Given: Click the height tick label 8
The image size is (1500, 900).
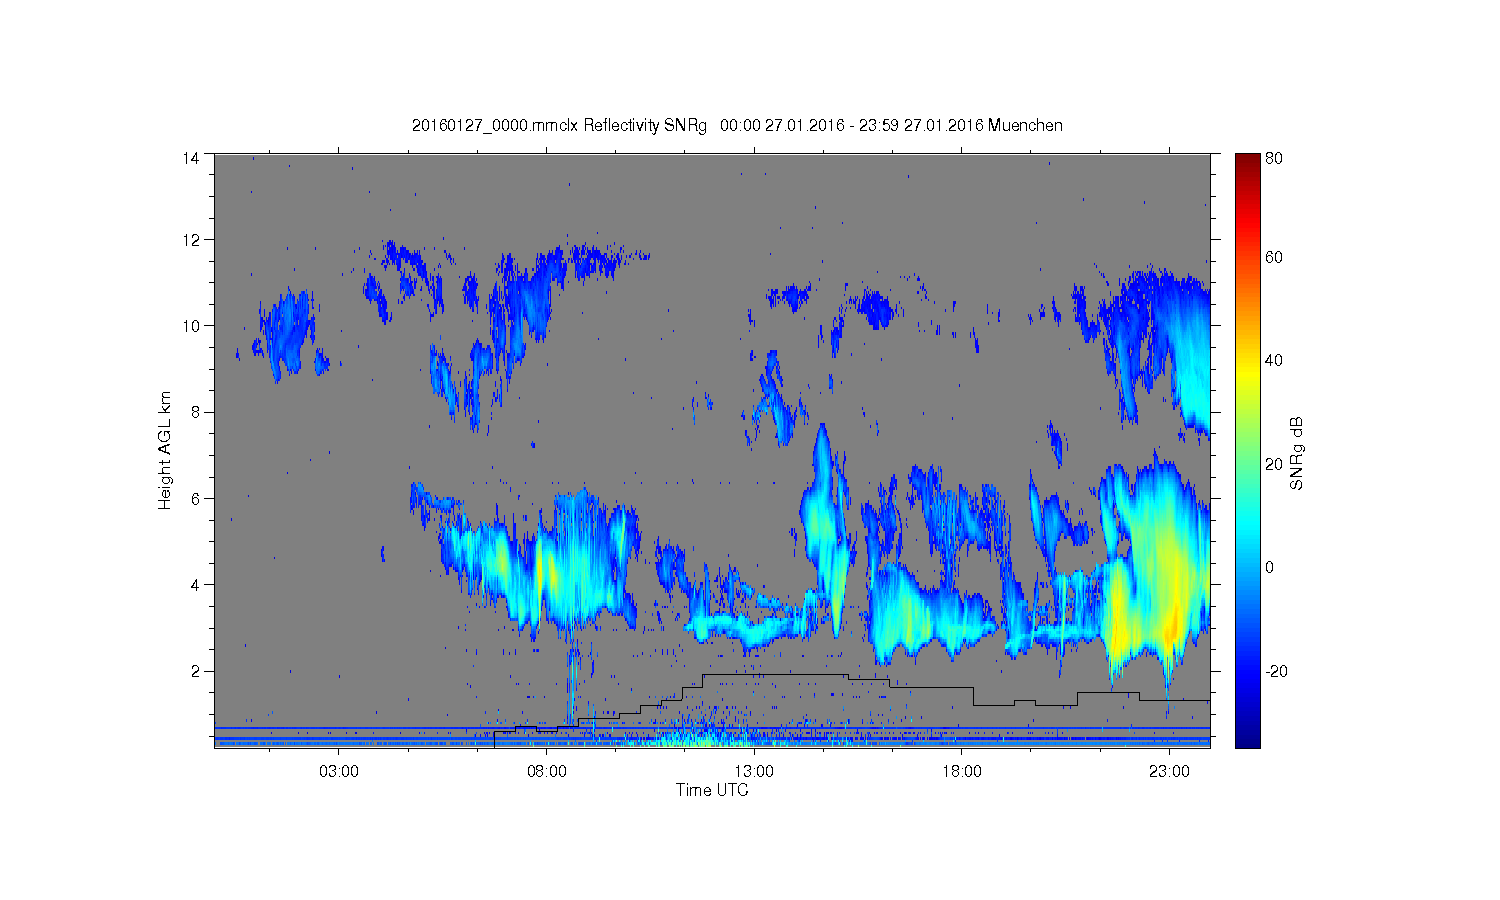Looking at the screenshot, I should point(195,412).
